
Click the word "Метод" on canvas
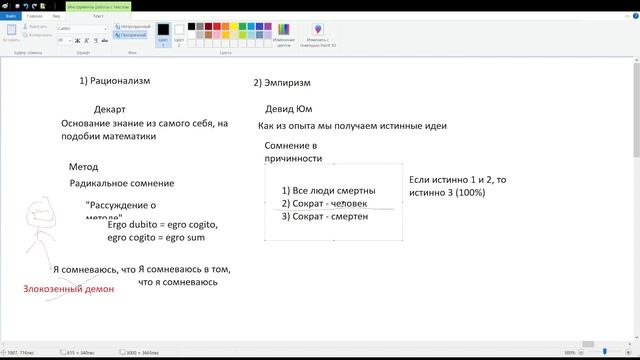[83, 167]
